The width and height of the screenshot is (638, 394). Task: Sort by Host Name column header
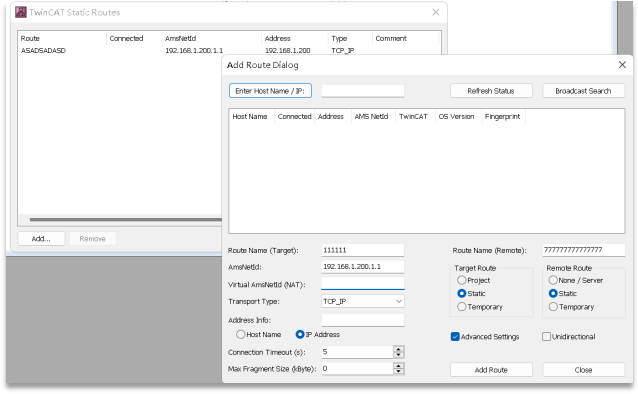[251, 116]
